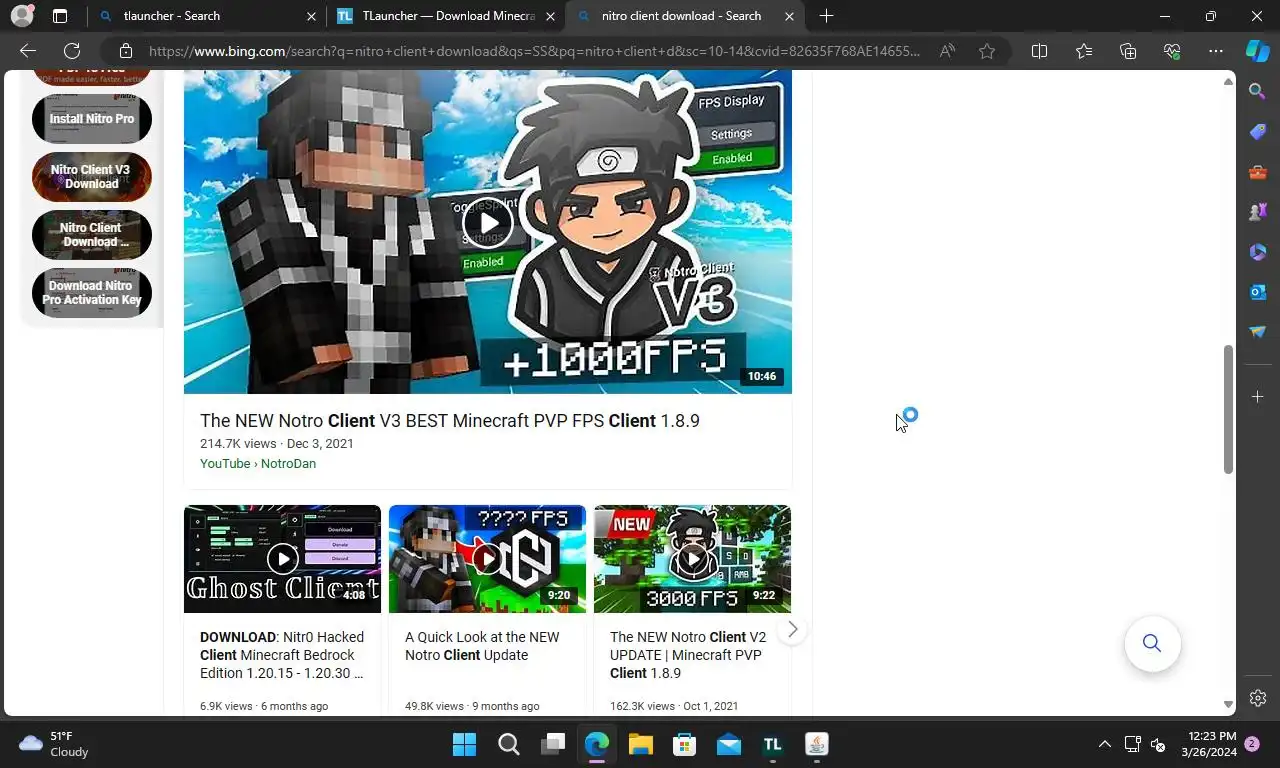Click the browser Back arrow
Screen dimensions: 1280x768
(x=28, y=51)
